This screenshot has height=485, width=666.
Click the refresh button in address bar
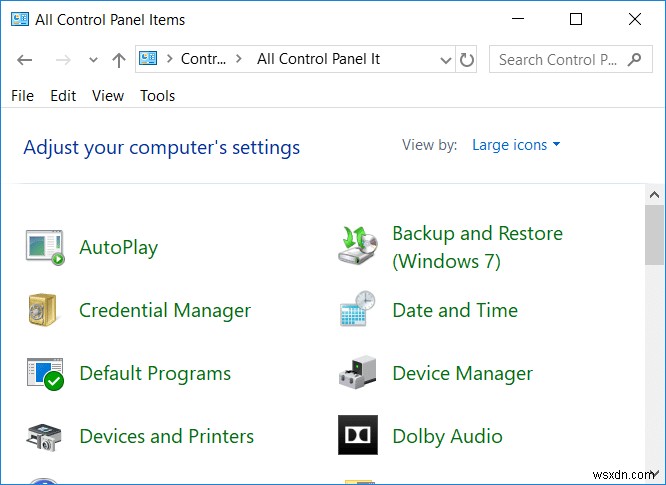point(467,60)
